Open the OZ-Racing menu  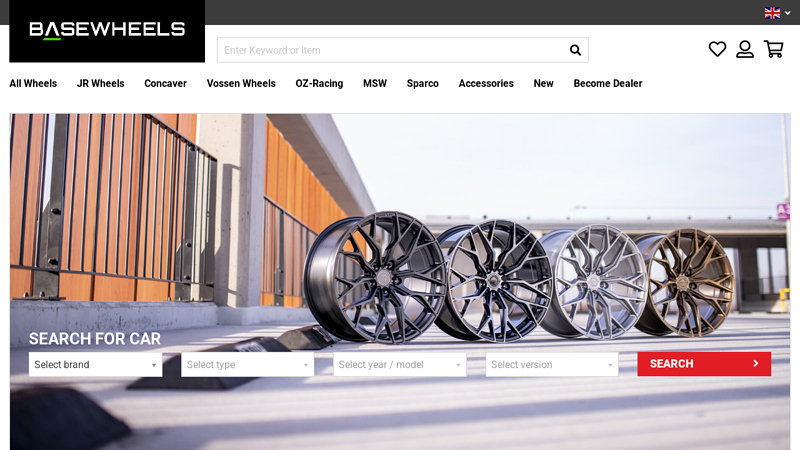pyautogui.click(x=319, y=83)
